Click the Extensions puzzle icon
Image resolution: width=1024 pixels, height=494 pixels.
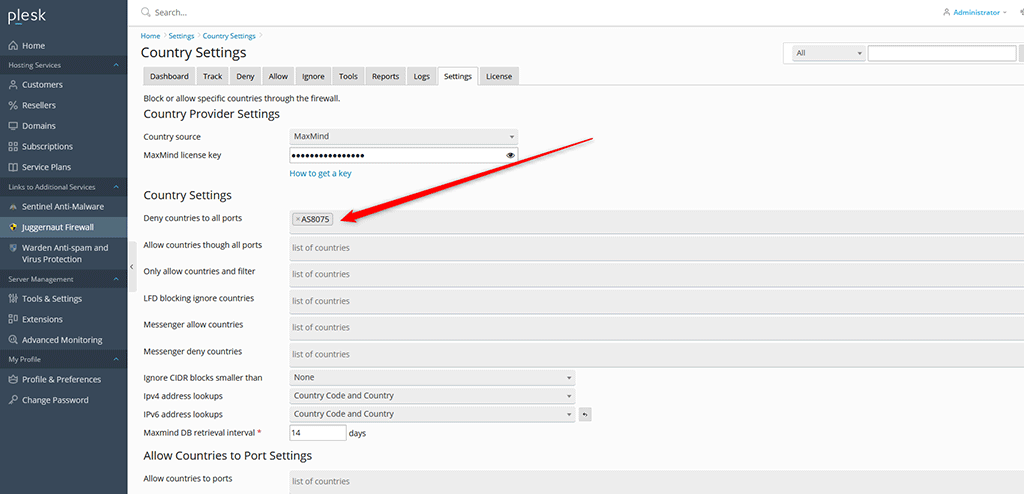[x=13, y=319]
